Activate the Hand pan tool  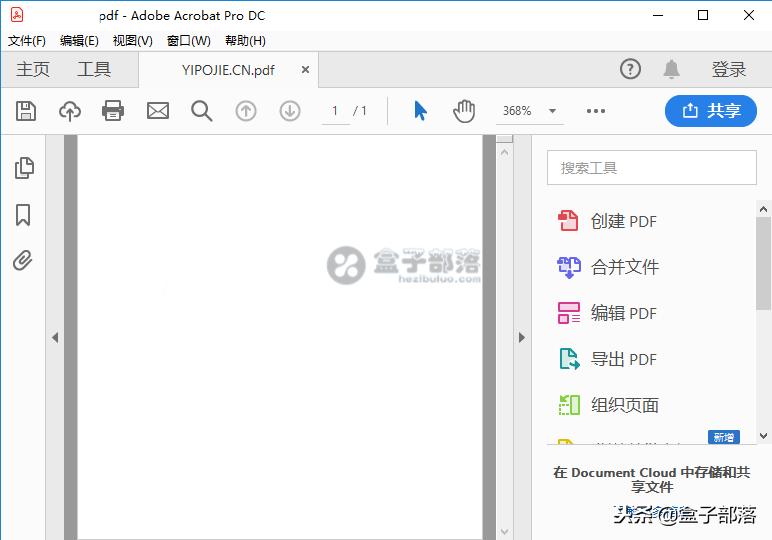(464, 111)
